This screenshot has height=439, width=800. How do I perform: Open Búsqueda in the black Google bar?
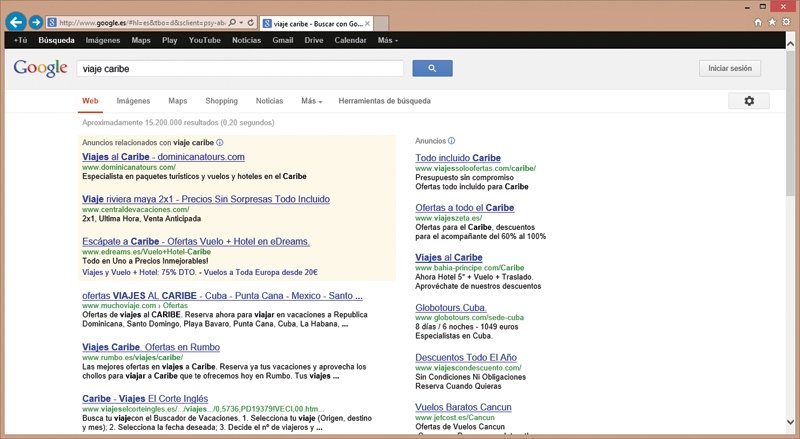[56, 40]
